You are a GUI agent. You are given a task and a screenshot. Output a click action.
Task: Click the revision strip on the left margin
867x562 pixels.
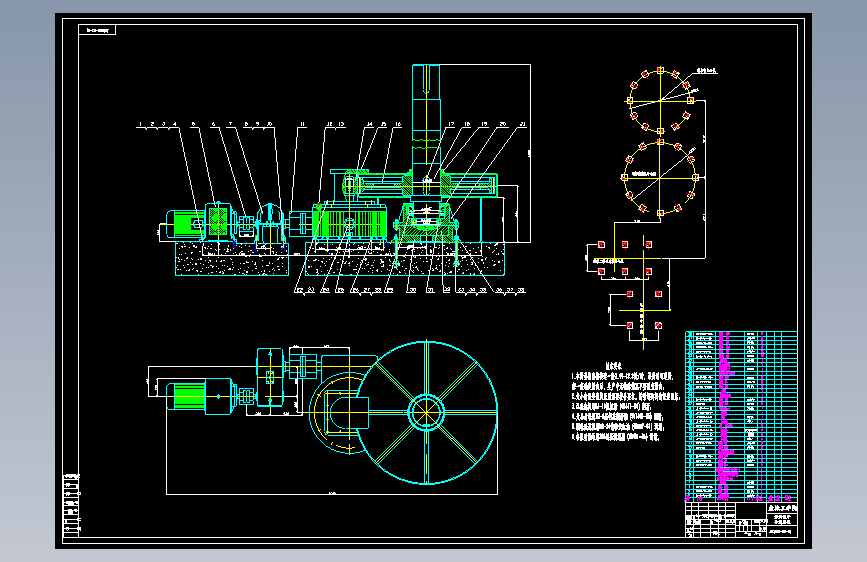click(x=72, y=505)
